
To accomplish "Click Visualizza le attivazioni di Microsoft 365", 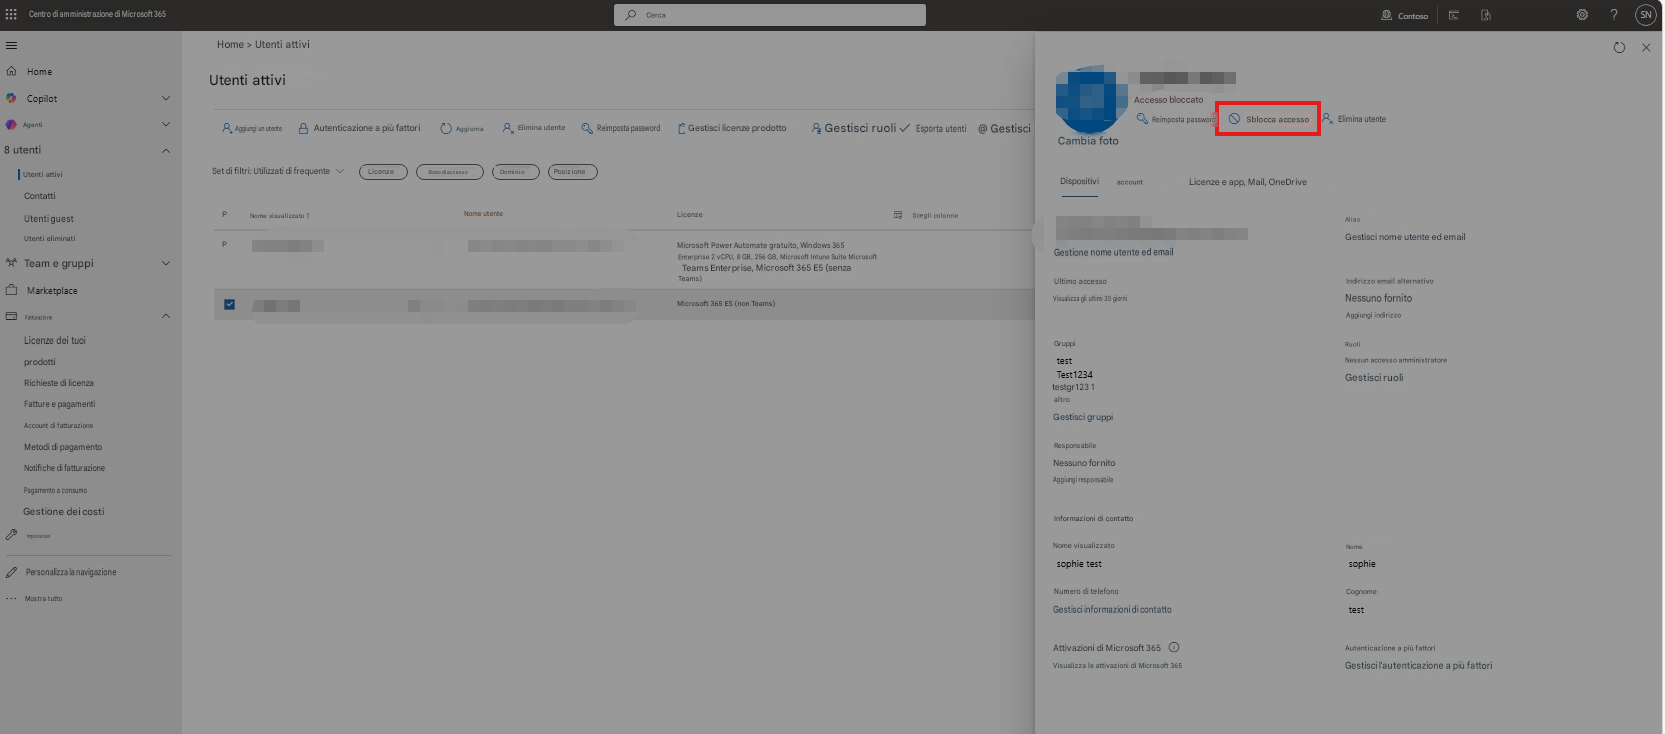I will tap(1117, 665).
